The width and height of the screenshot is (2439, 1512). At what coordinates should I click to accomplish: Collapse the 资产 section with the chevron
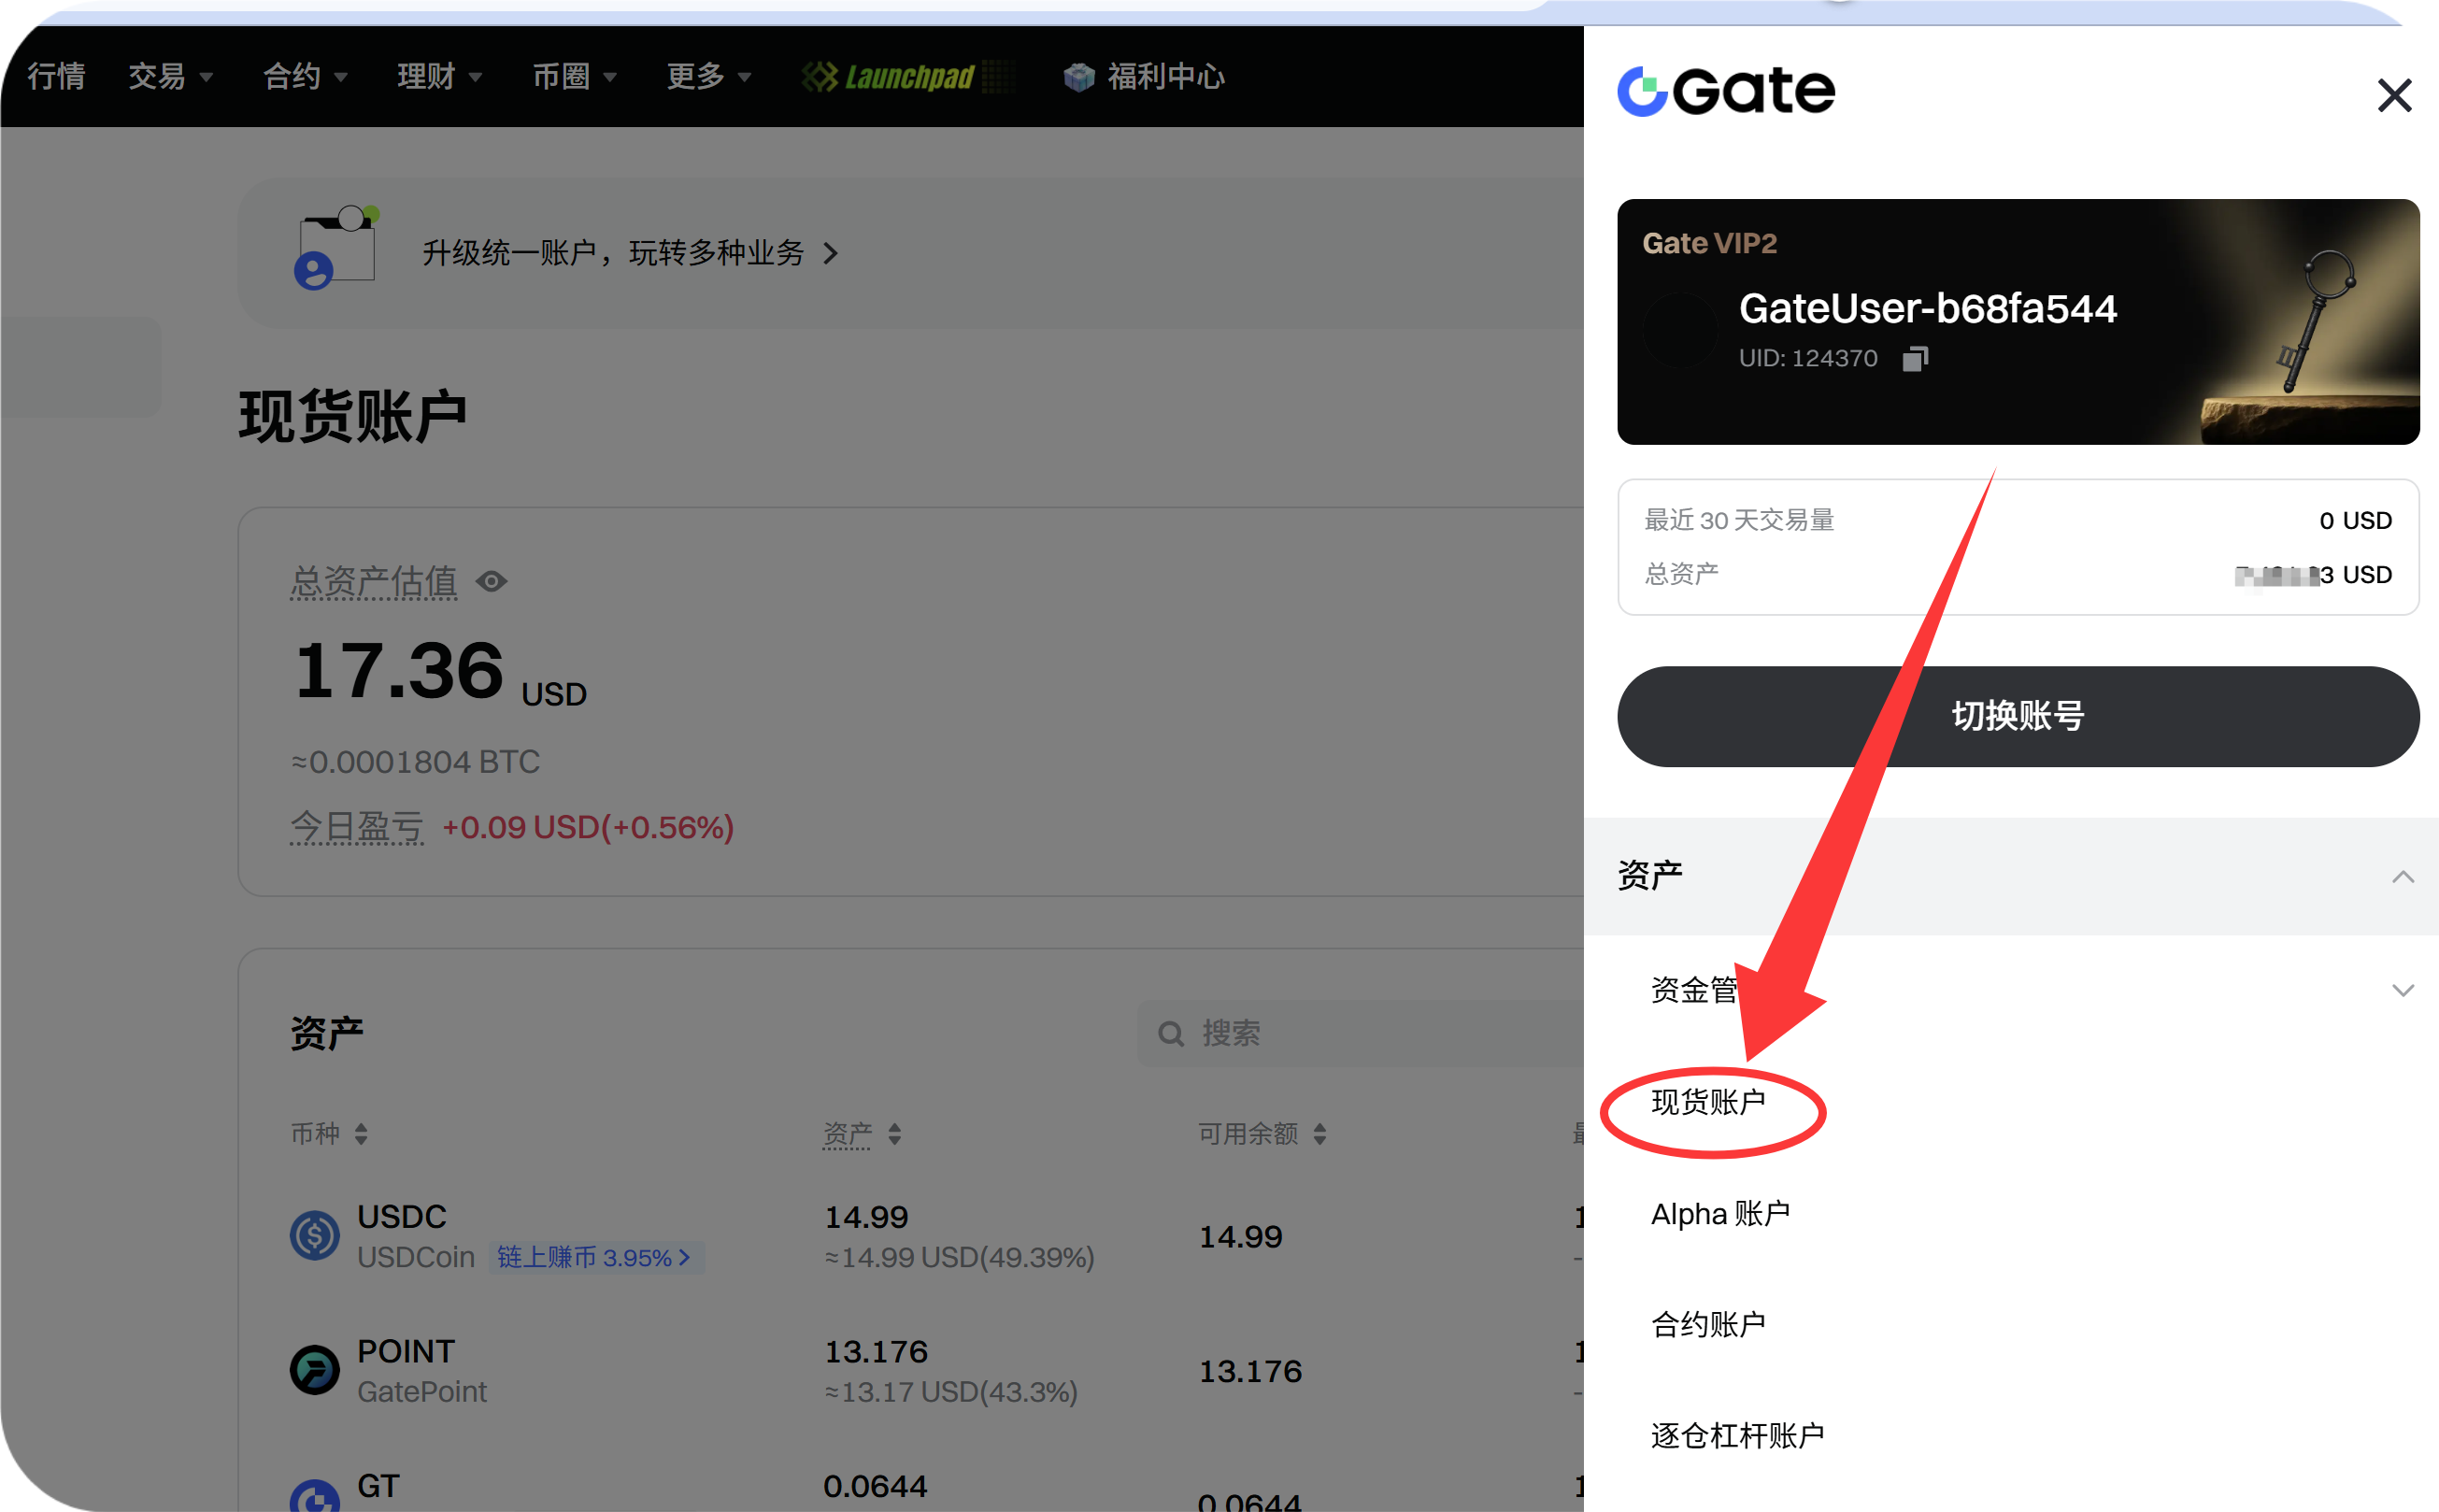(2403, 876)
